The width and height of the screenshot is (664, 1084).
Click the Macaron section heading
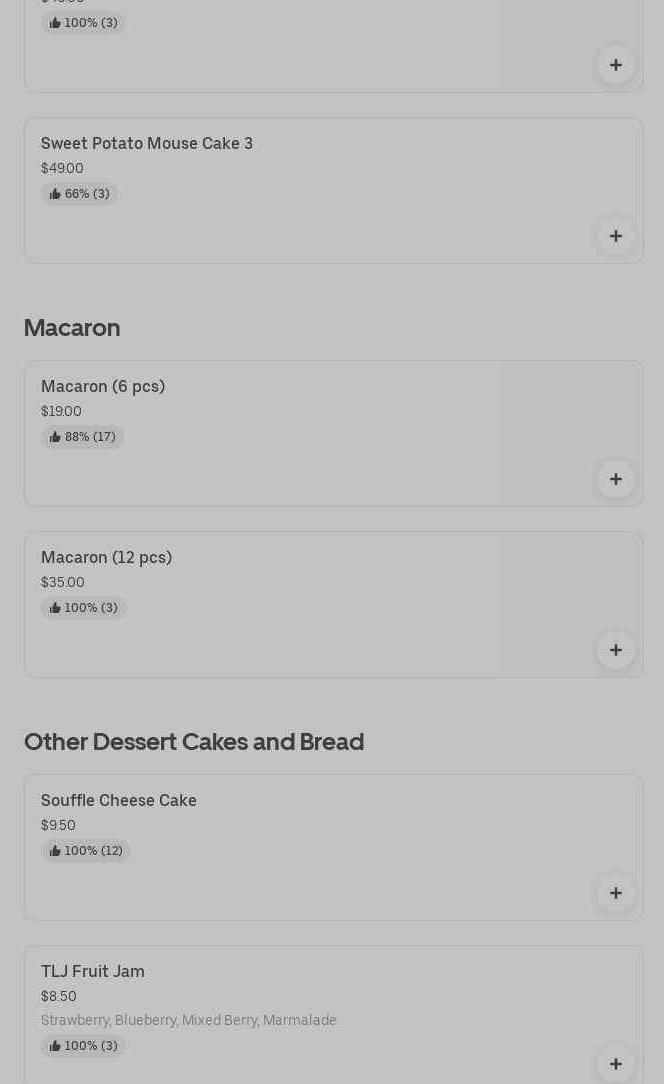click(x=72, y=328)
